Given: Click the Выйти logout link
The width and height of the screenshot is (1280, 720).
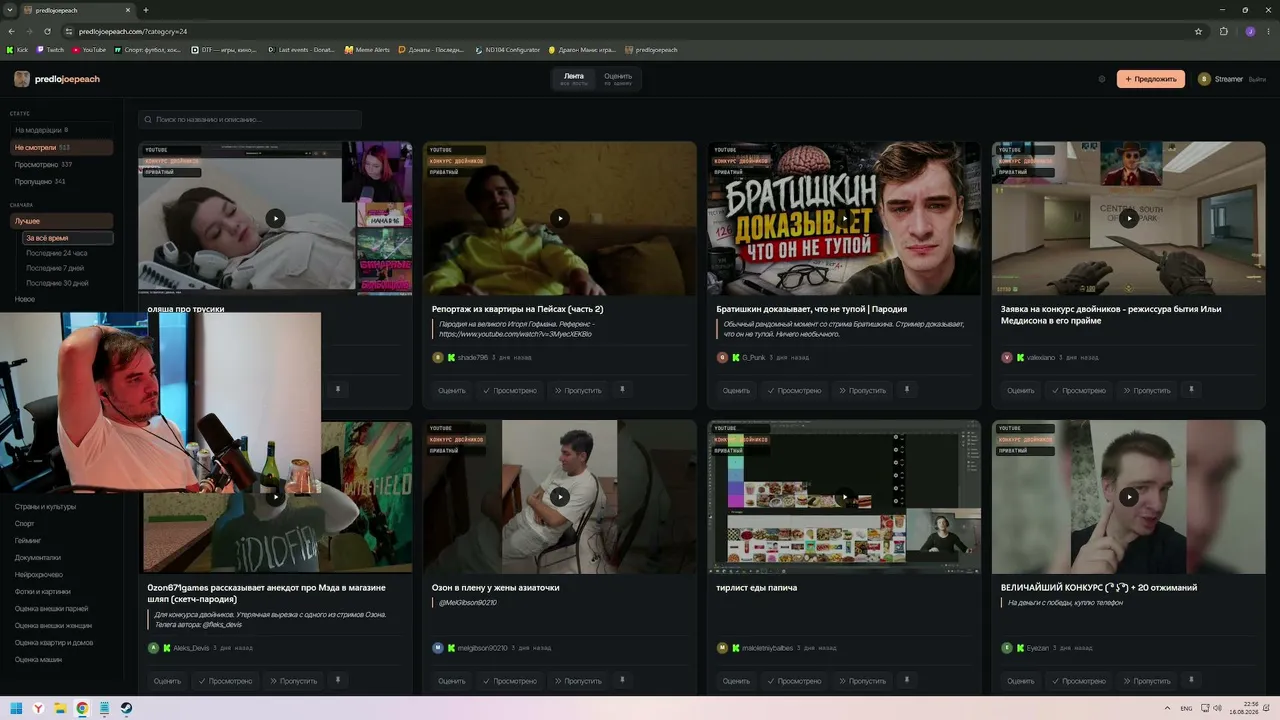Looking at the screenshot, I should [x=1257, y=79].
